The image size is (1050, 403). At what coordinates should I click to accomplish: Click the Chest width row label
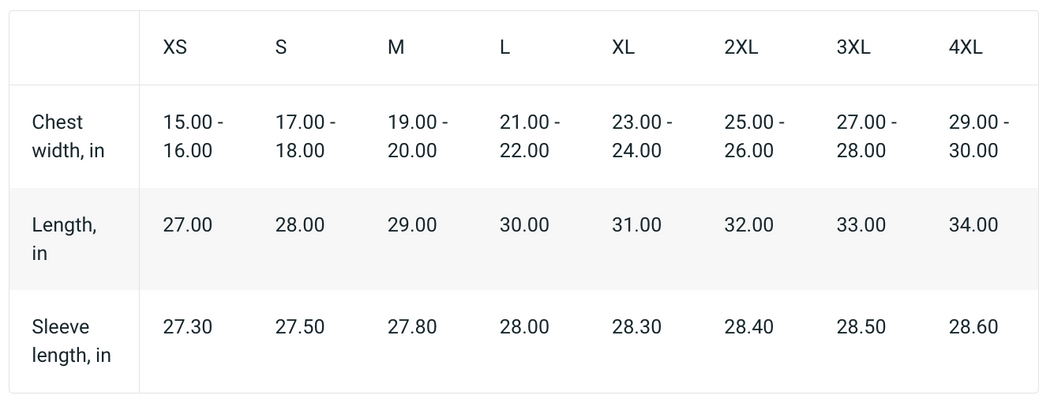(x=68, y=136)
